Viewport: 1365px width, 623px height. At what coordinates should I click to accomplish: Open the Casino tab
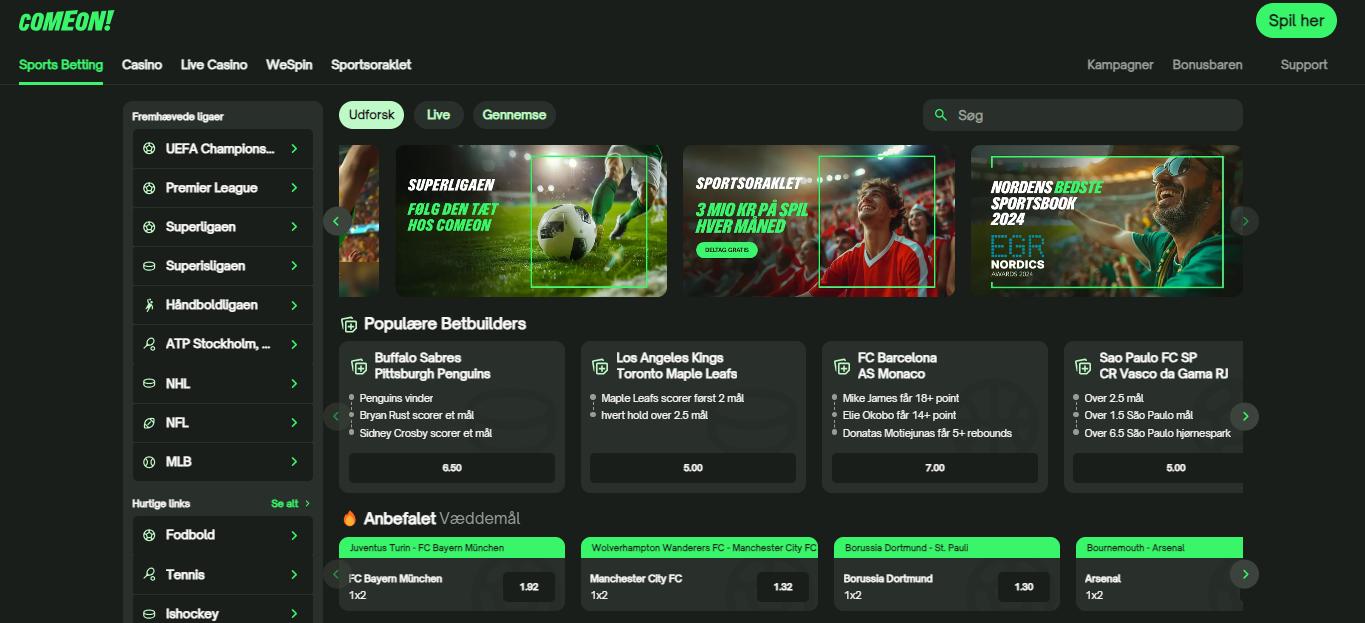[142, 64]
